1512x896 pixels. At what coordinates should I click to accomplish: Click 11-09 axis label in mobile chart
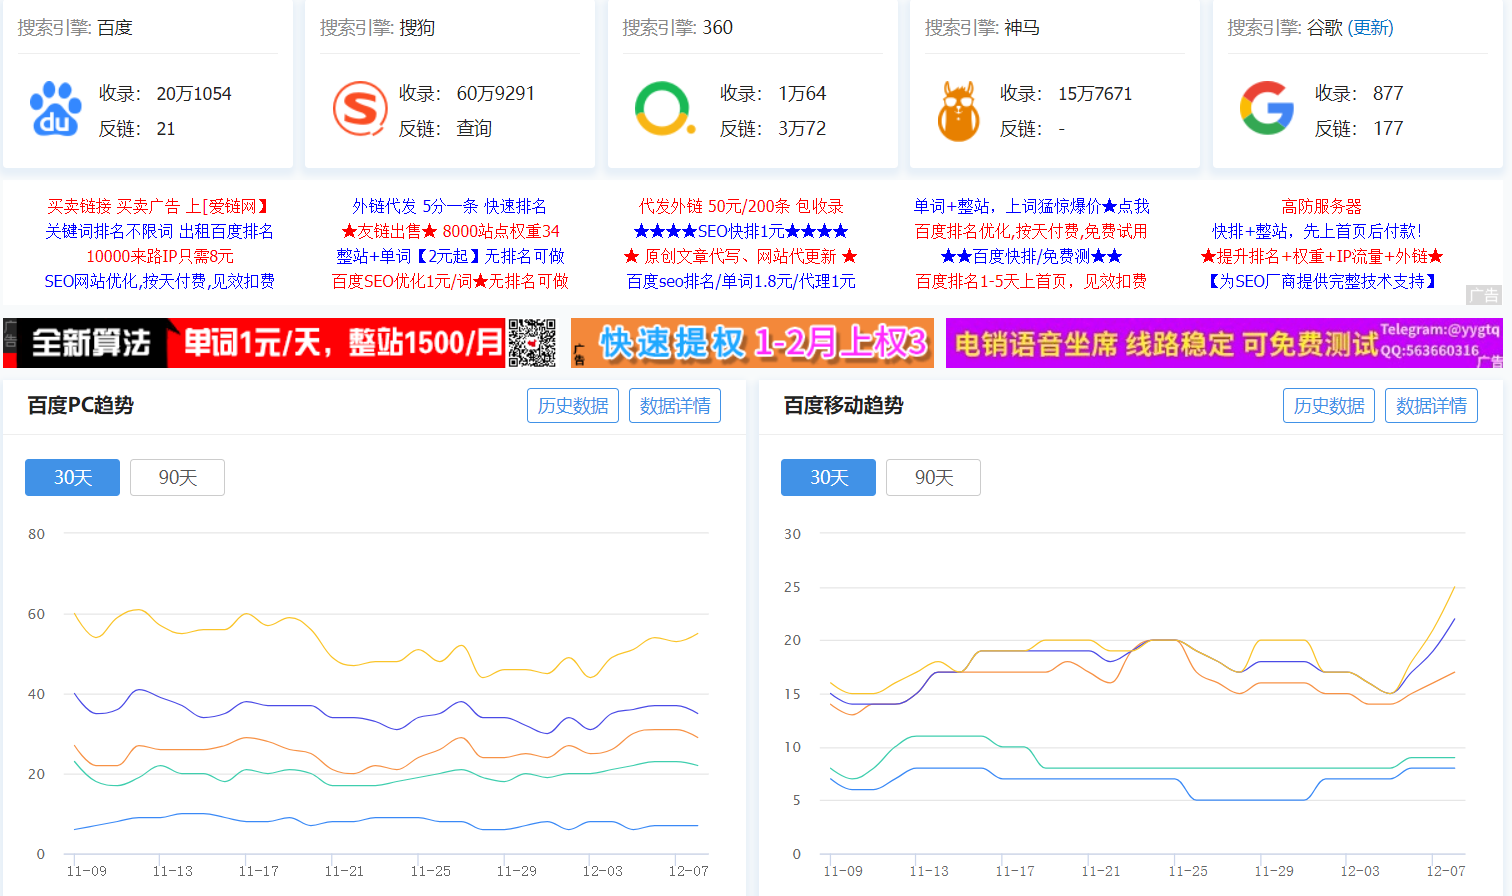(x=842, y=871)
